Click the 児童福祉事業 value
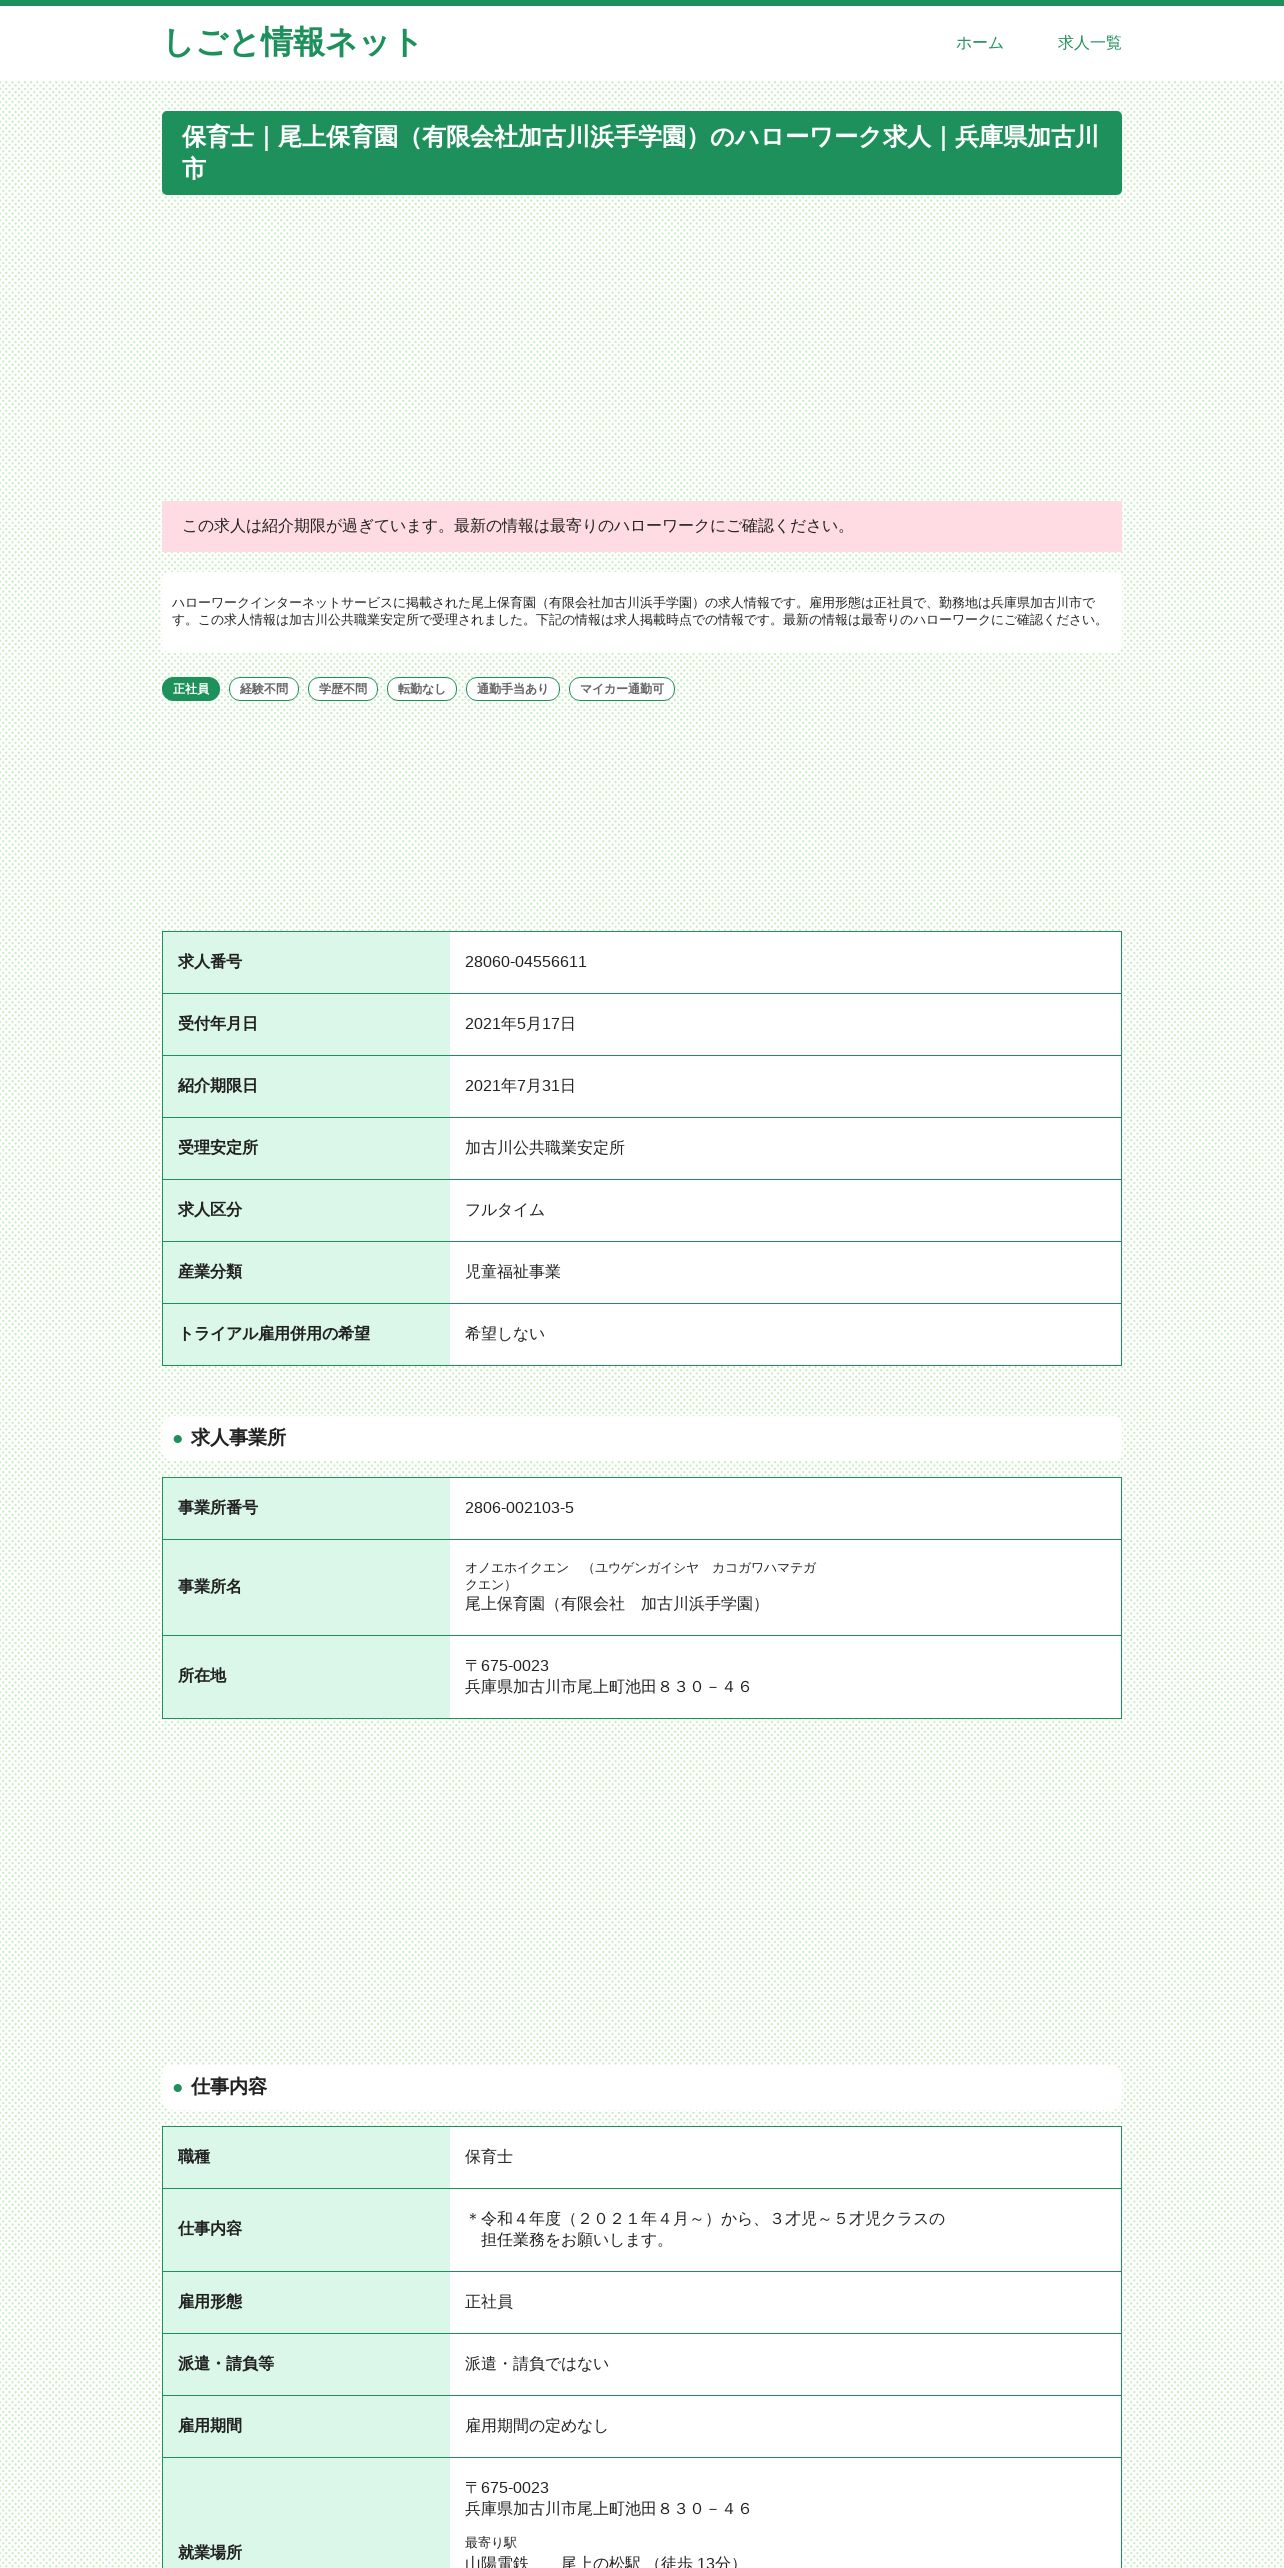1284x2568 pixels. [513, 1272]
